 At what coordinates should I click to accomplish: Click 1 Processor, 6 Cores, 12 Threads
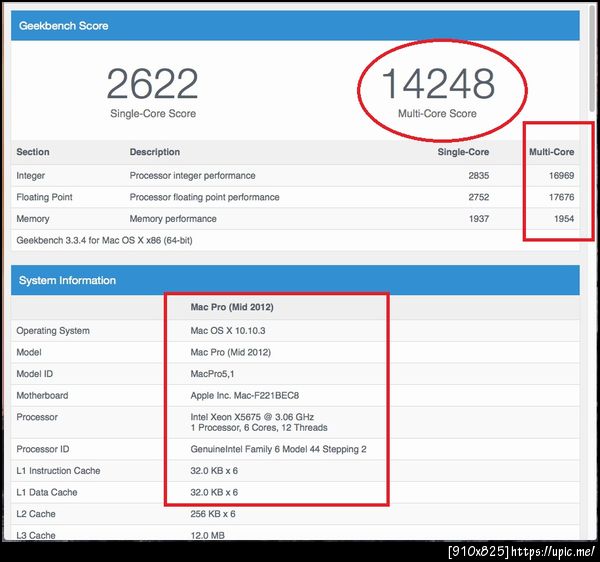(x=259, y=428)
